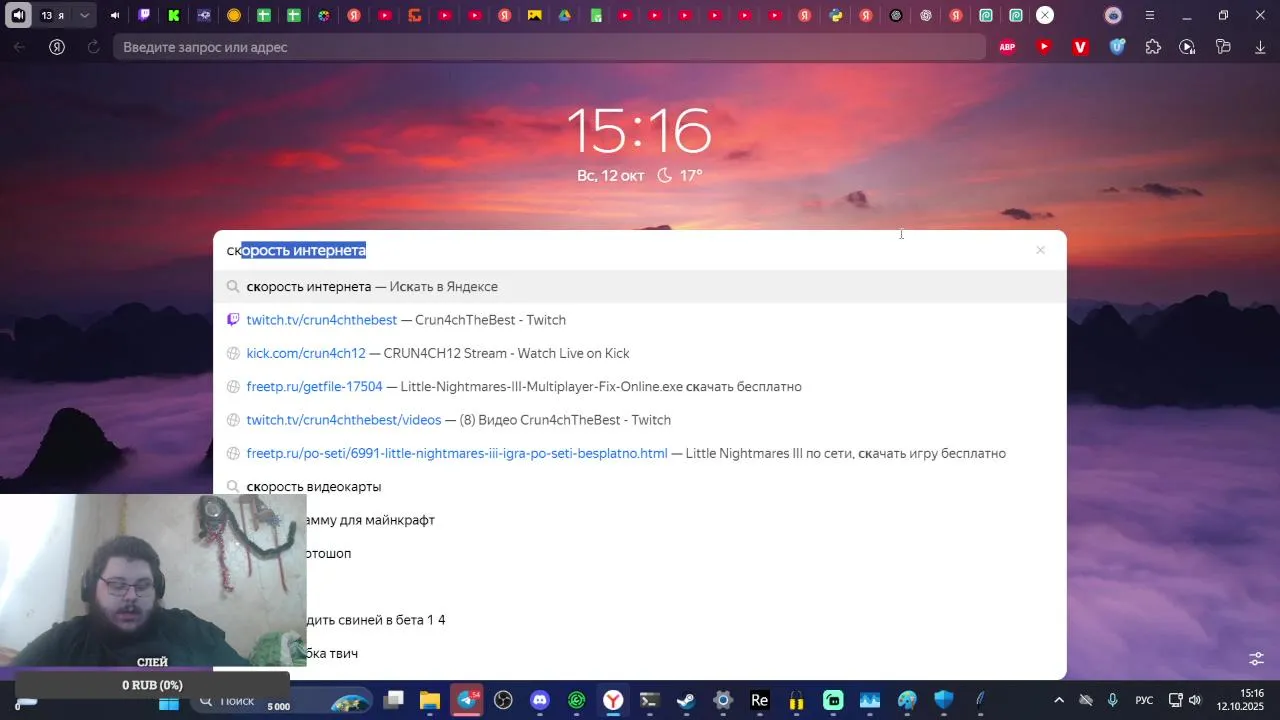Open the downloads arrow icon
The width and height of the screenshot is (1280, 720).
pos(1260,47)
